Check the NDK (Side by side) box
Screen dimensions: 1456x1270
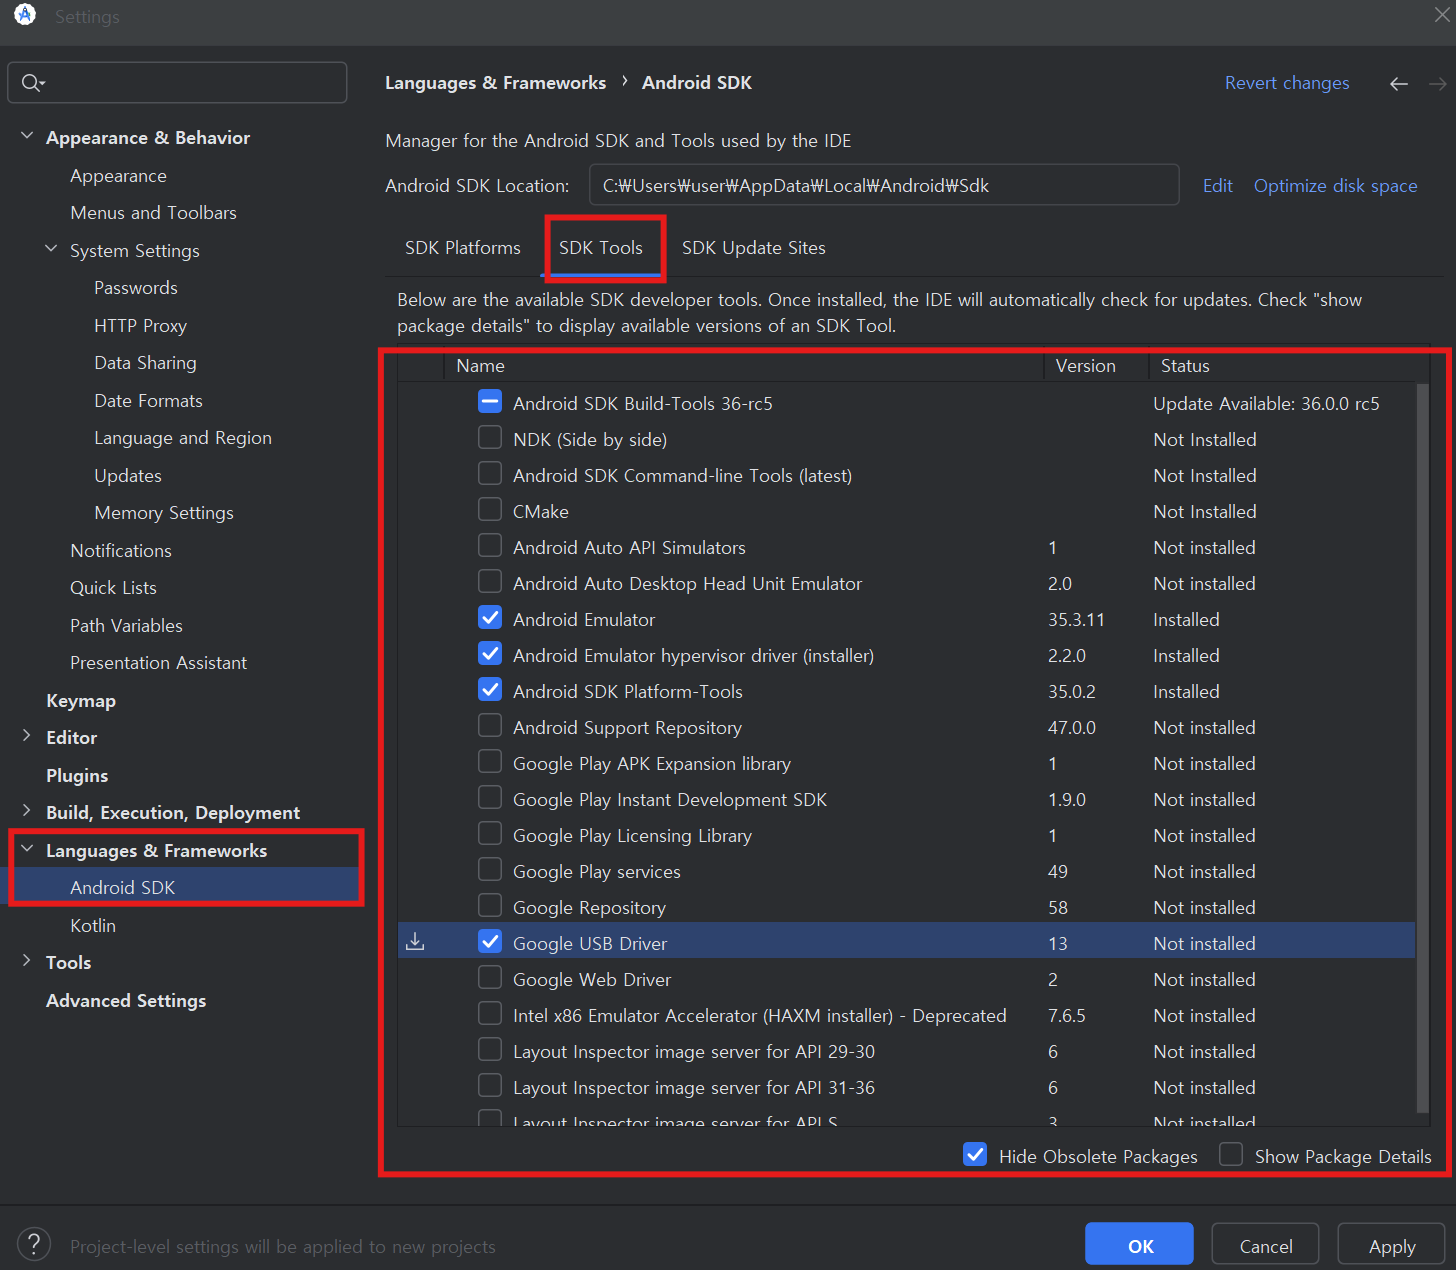[490, 438]
